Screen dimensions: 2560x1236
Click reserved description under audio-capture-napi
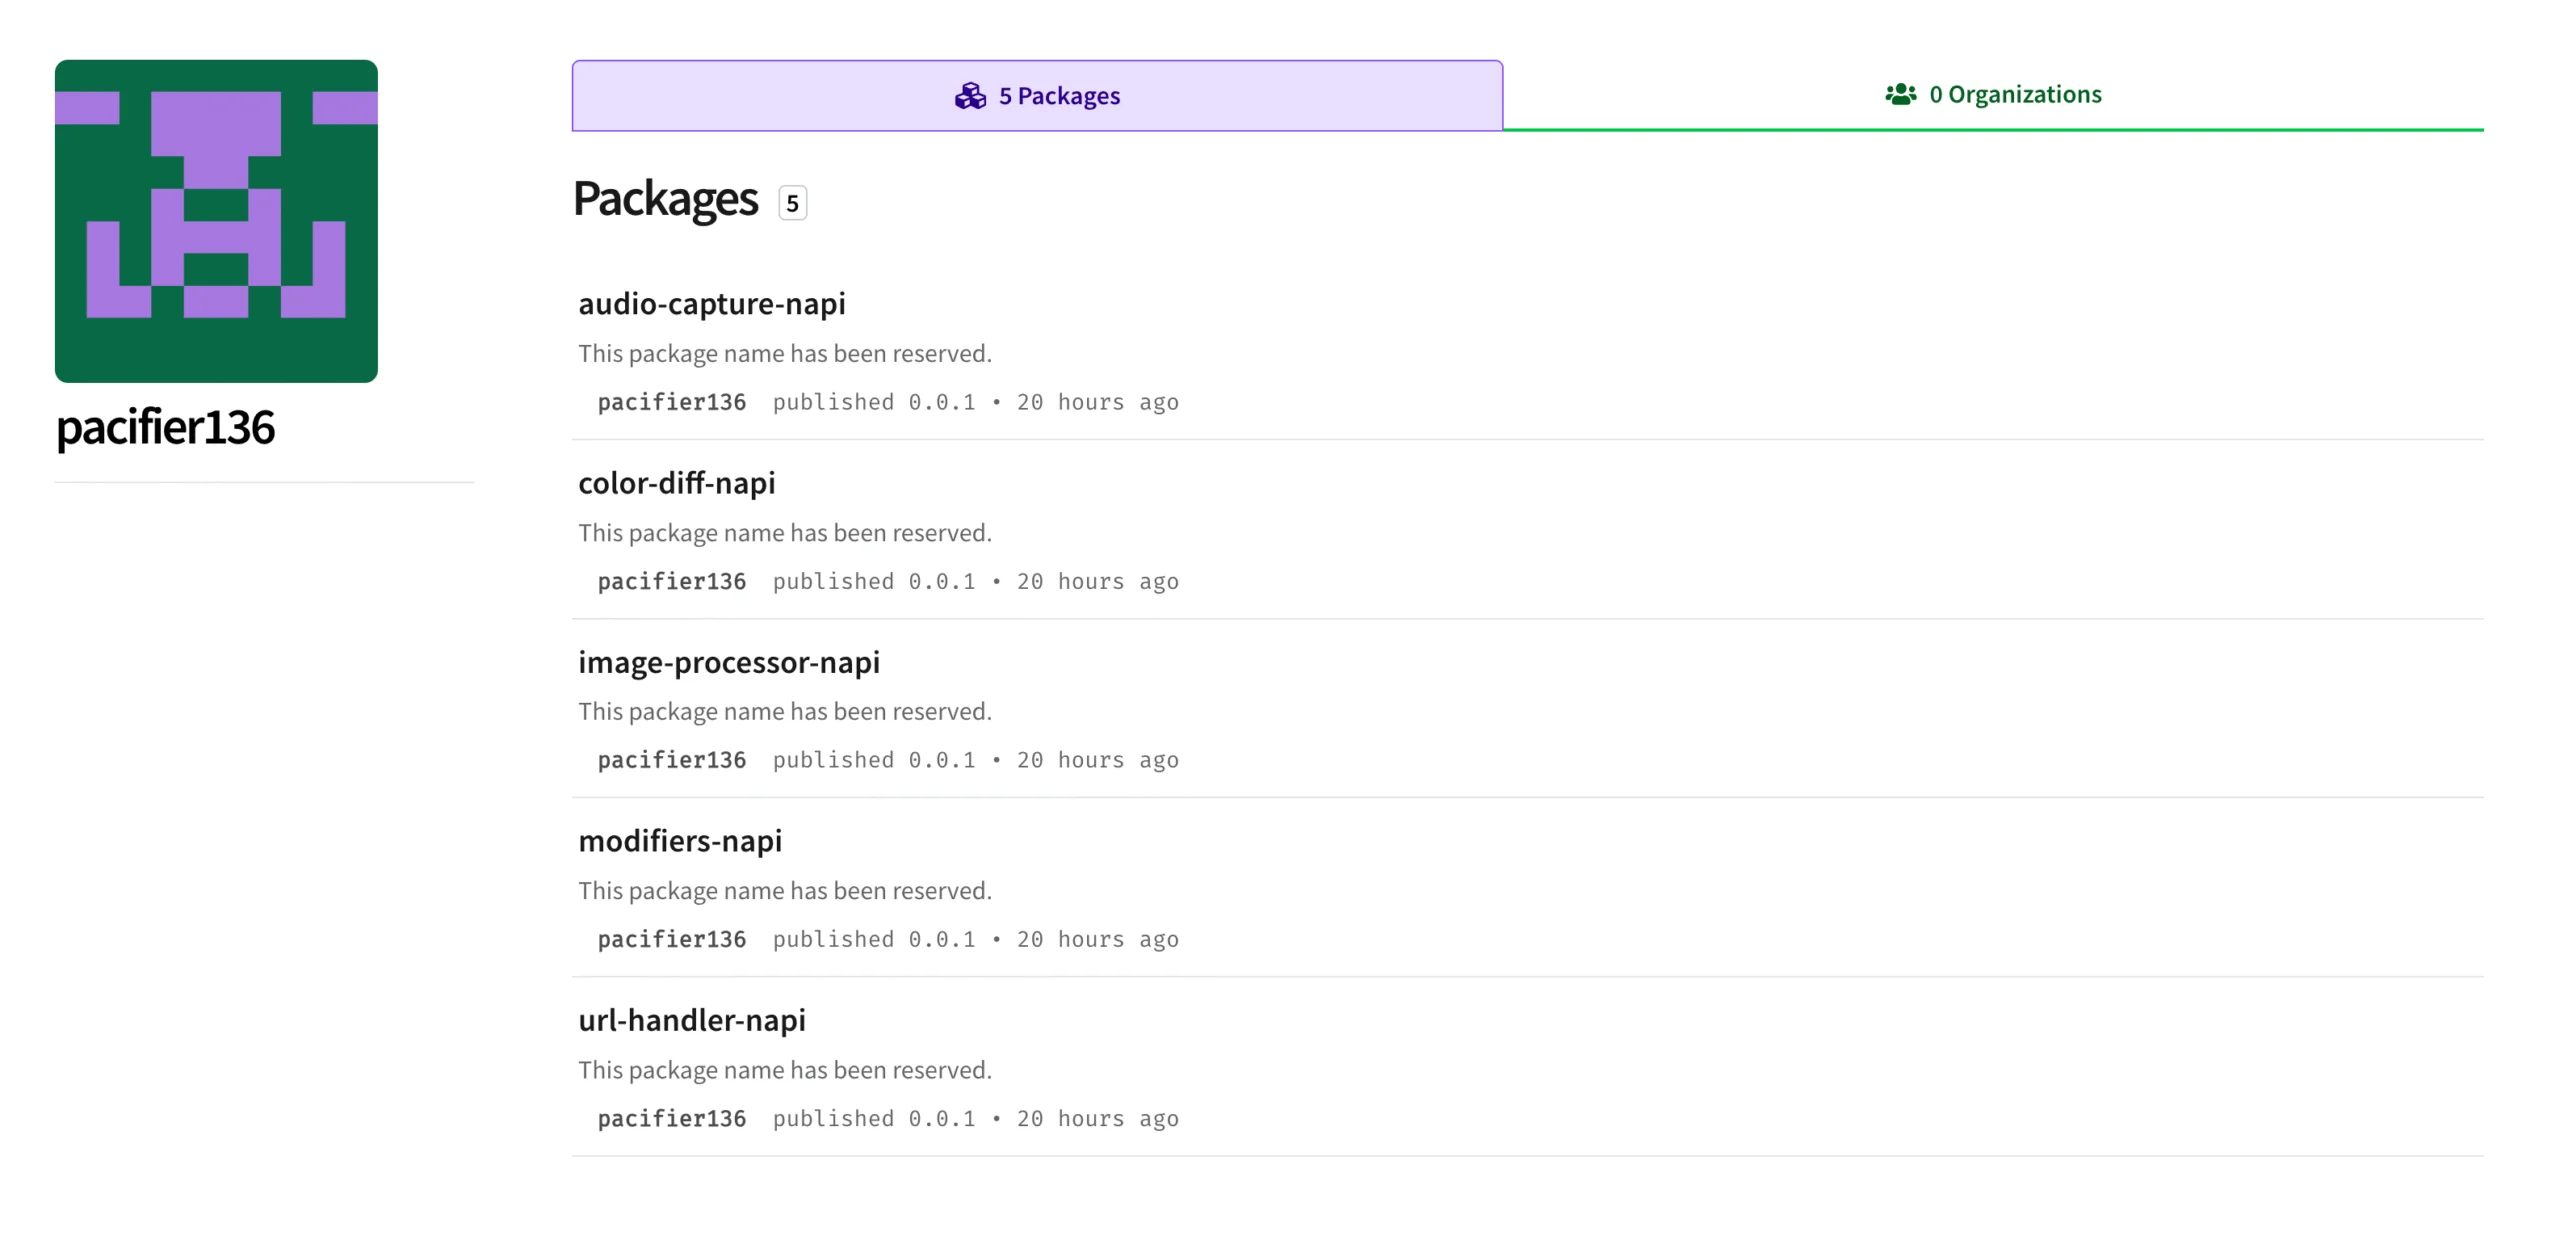point(785,353)
